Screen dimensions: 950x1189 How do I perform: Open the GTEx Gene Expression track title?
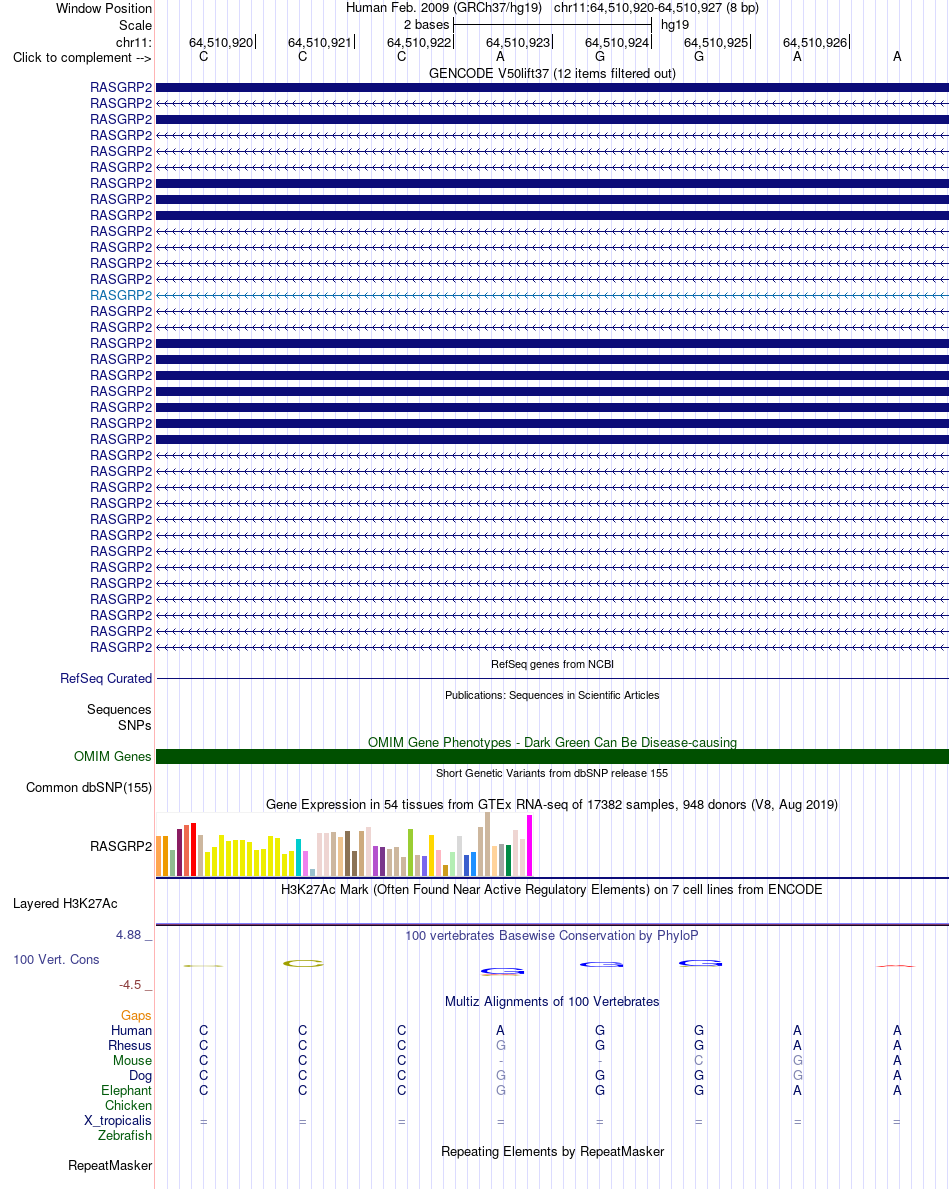pyautogui.click(x=552, y=805)
